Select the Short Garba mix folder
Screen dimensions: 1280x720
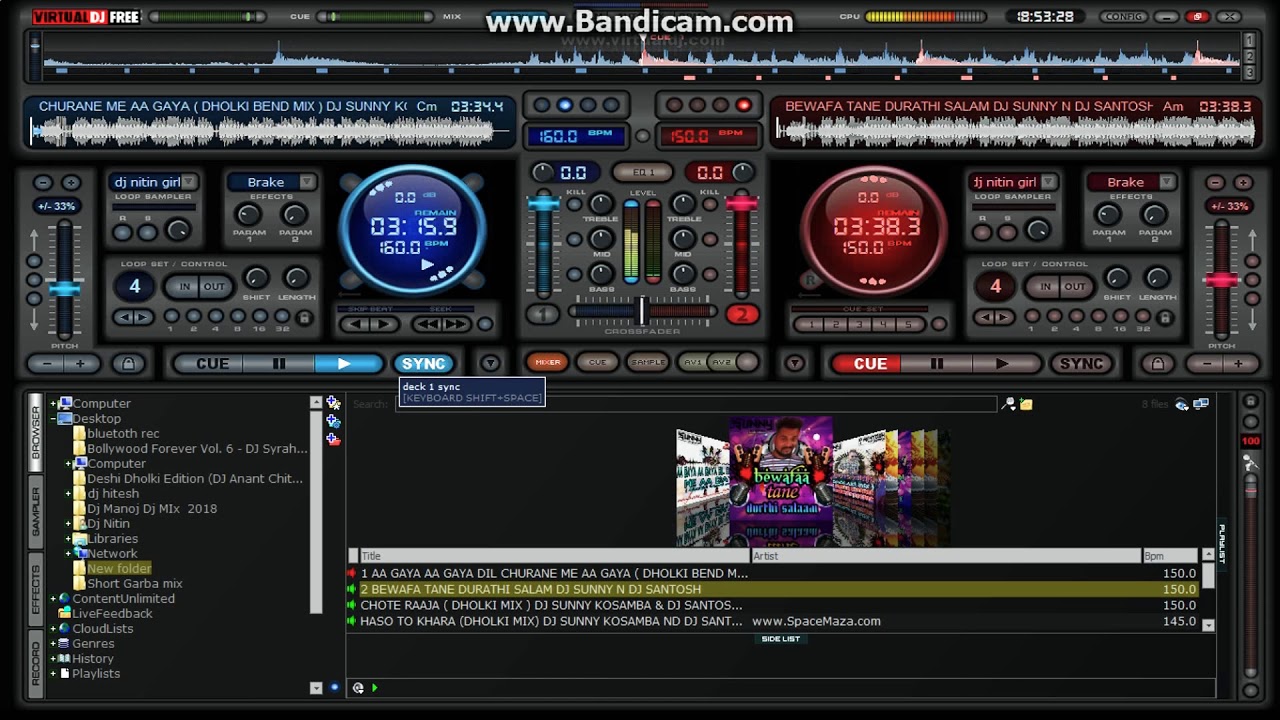[x=134, y=584]
